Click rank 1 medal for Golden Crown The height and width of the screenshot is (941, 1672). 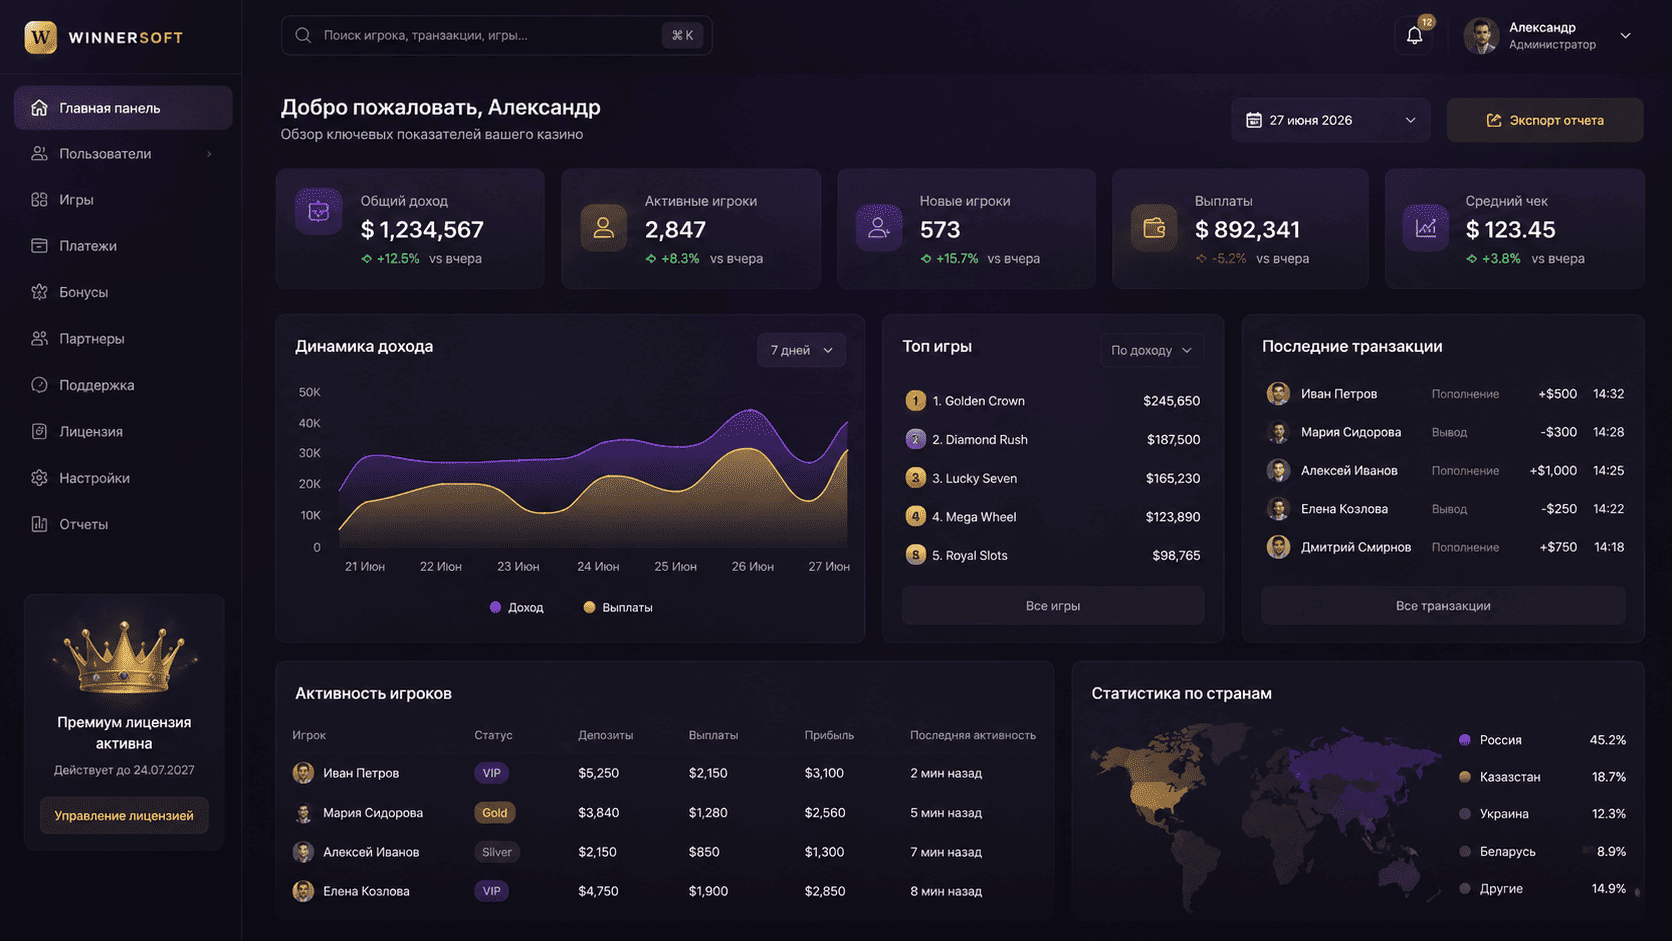[915, 401]
